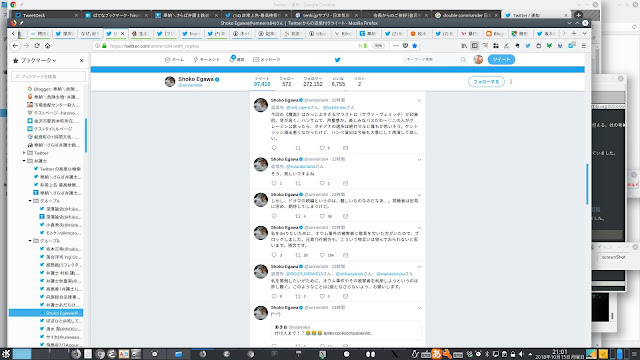
Task: Click the green padlock in address bar
Action: [x=104, y=46]
